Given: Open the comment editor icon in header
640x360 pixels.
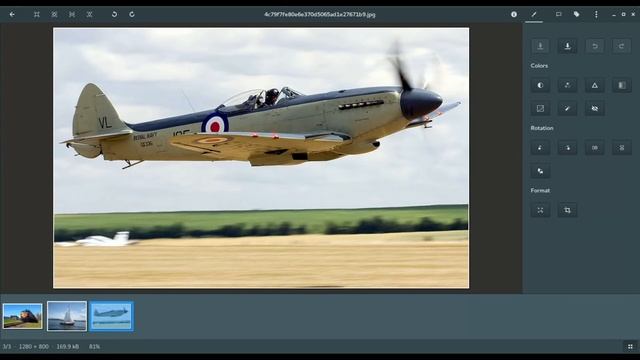Looking at the screenshot, I should pos(558,14).
